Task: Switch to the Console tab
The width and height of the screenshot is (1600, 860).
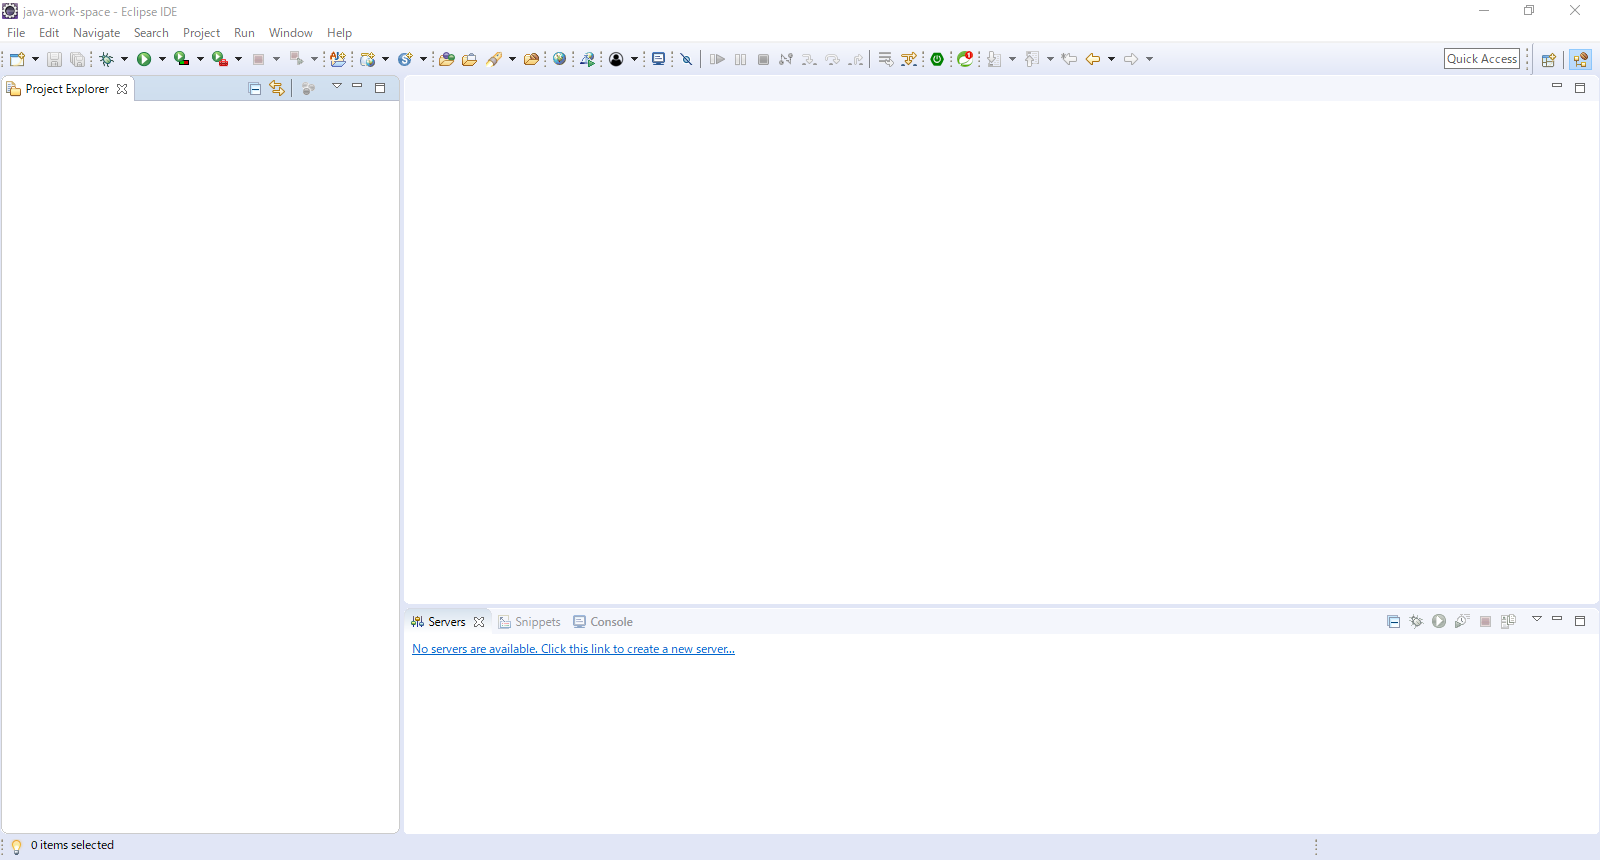Action: [x=603, y=622]
